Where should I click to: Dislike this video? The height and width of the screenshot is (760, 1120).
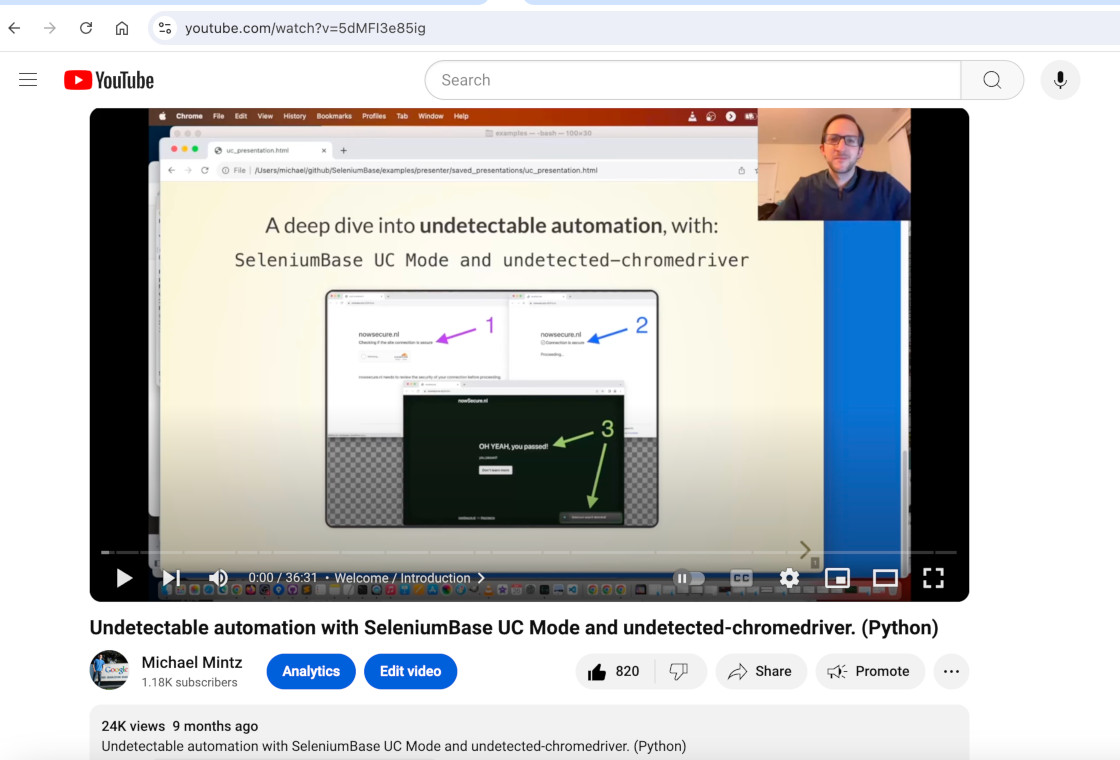(x=679, y=671)
